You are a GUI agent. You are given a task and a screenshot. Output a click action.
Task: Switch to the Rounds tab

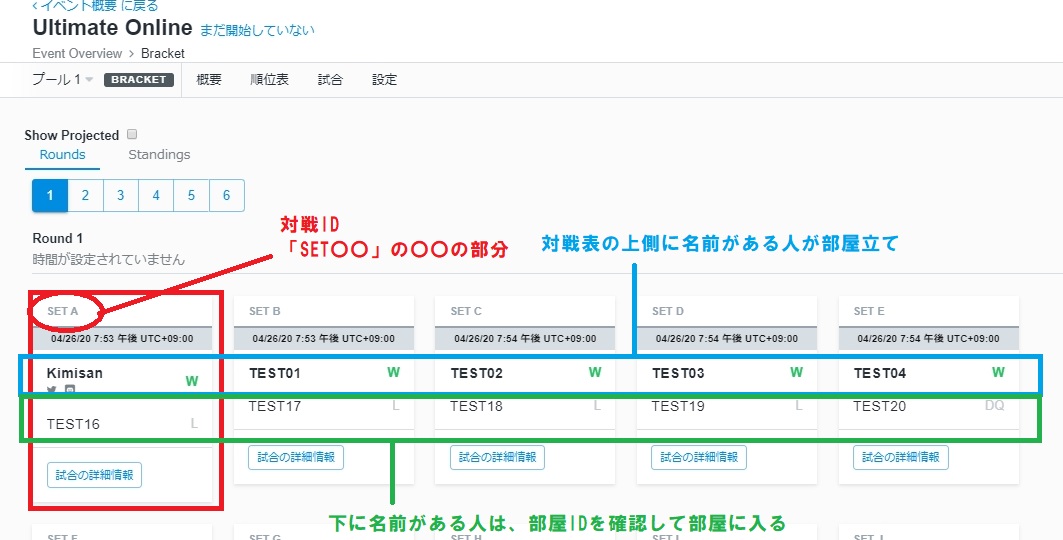coord(62,154)
